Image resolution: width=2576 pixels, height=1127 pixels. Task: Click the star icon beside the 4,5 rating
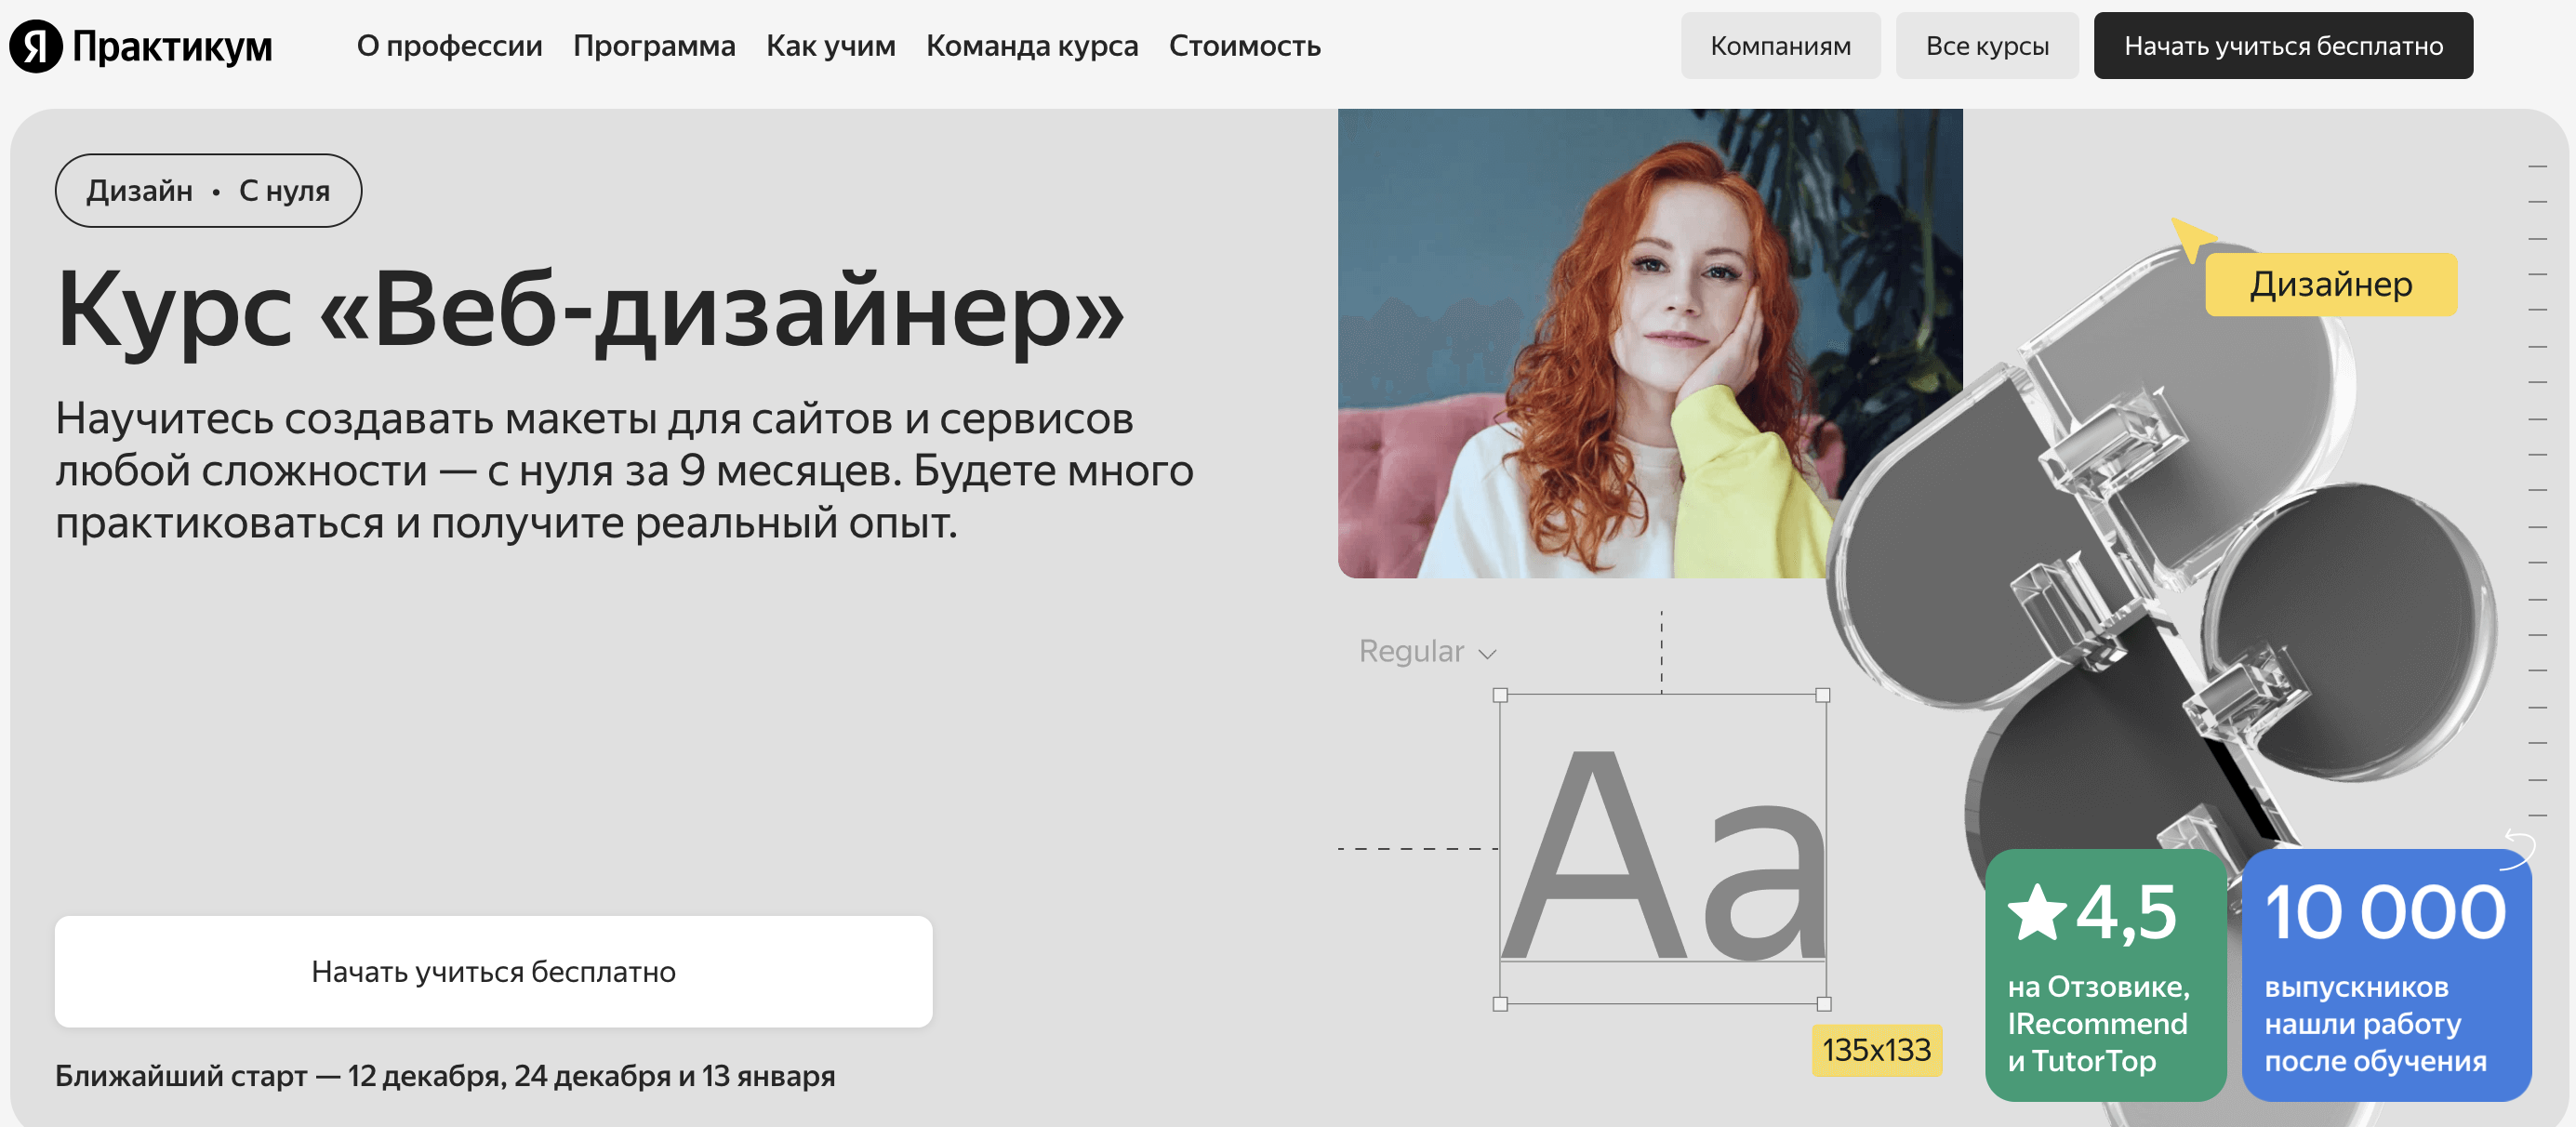(2037, 913)
